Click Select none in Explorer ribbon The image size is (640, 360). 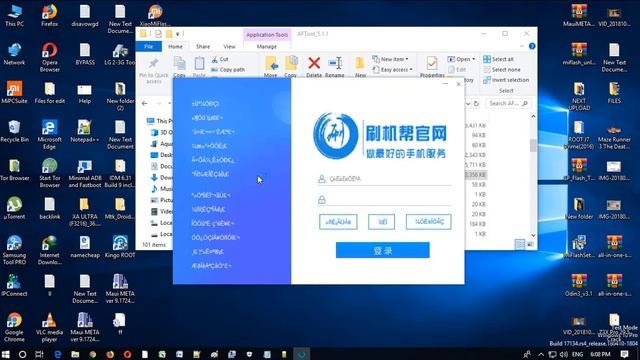(502, 70)
